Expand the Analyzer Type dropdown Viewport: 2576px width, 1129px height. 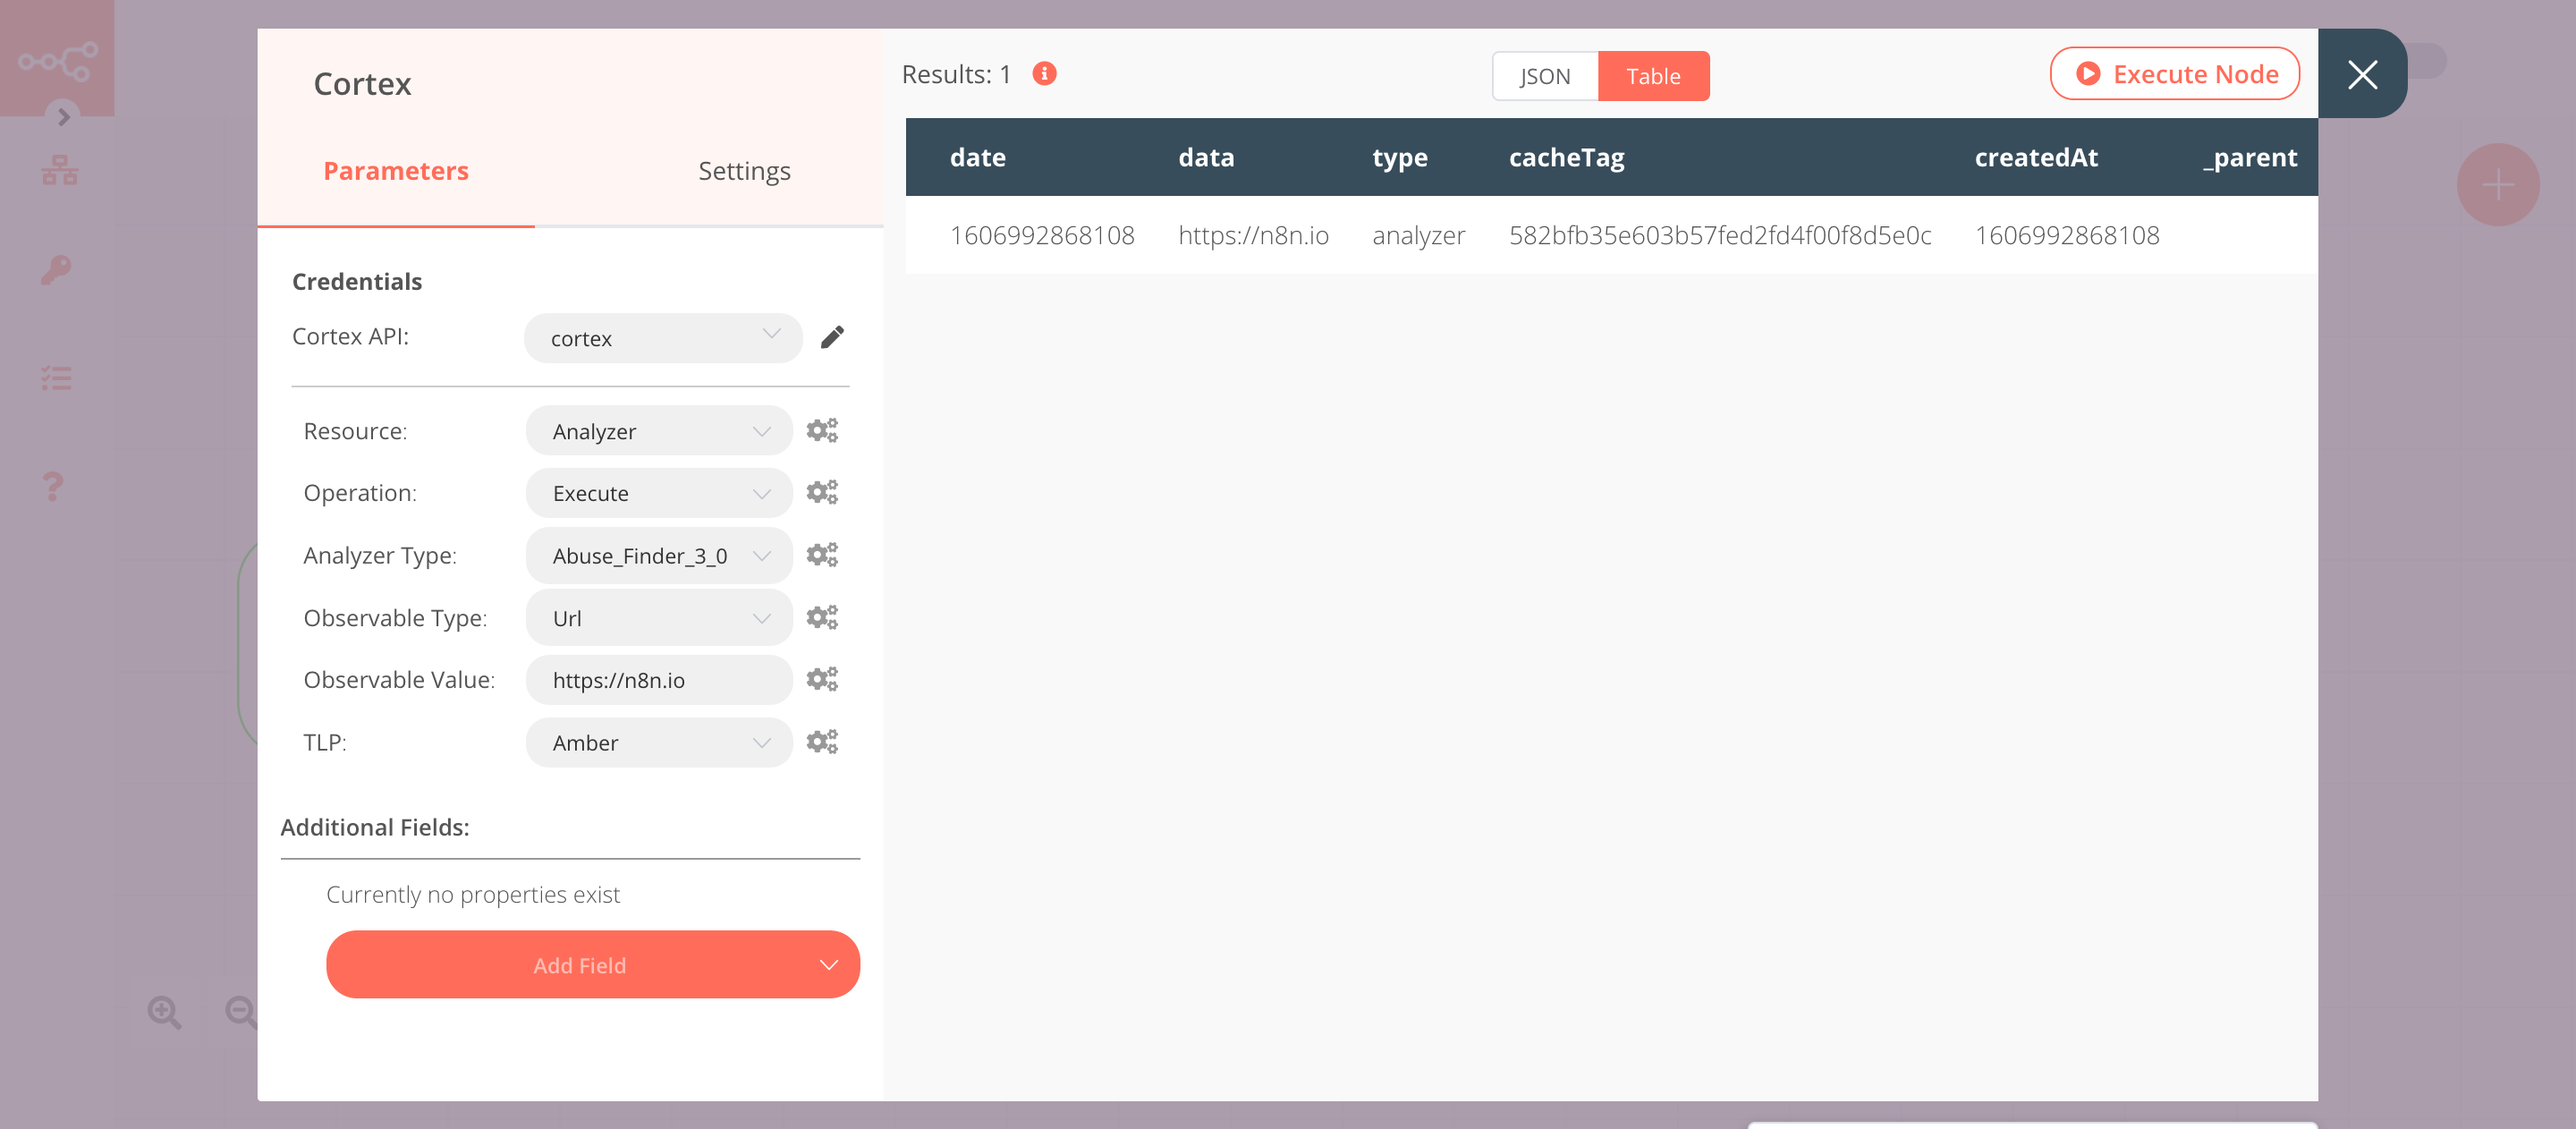[x=657, y=554]
